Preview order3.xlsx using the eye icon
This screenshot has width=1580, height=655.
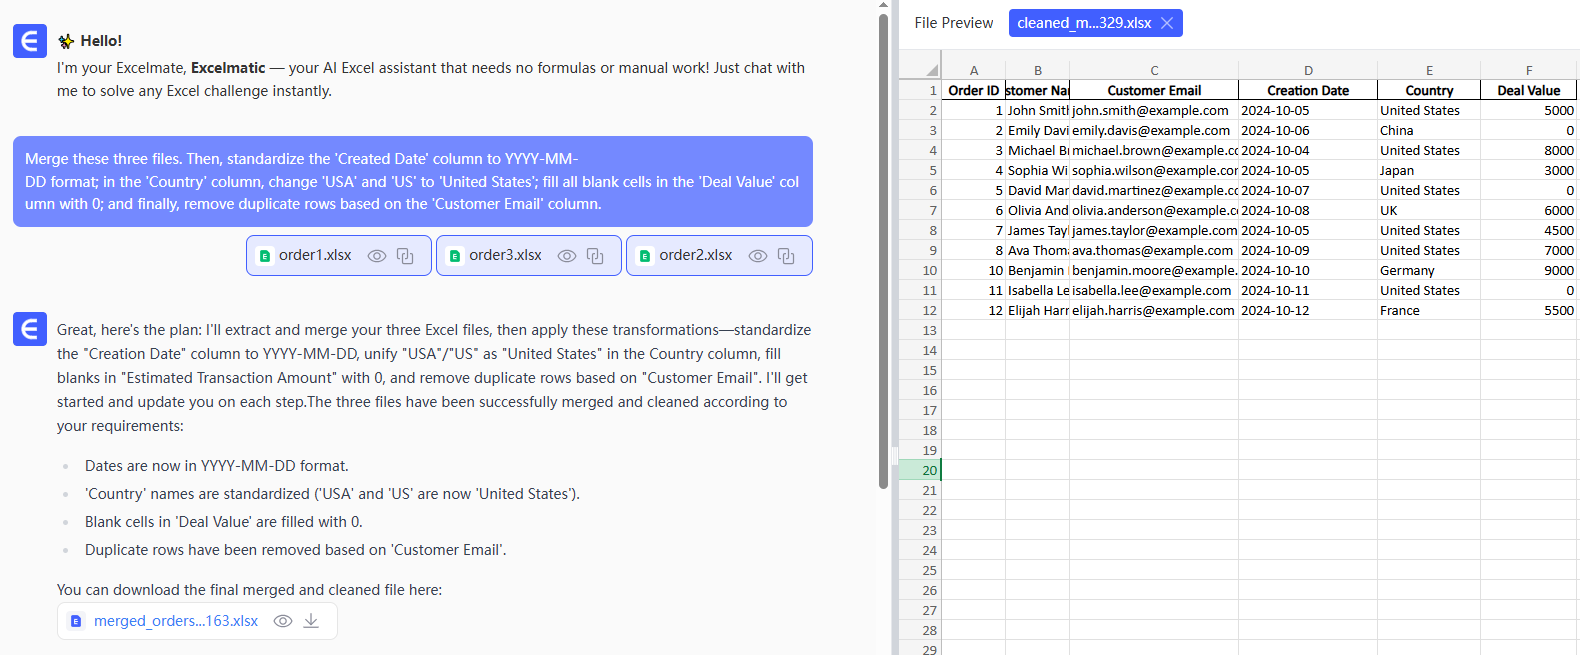pos(566,256)
